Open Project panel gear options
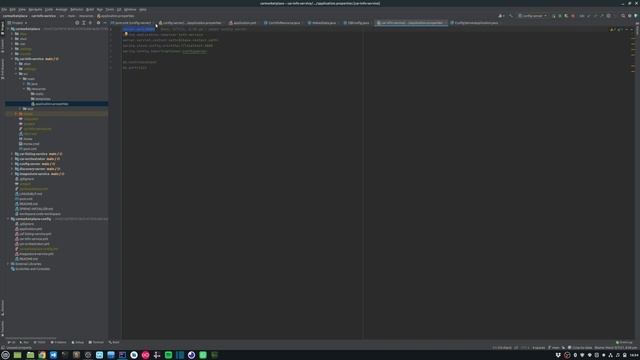The width and height of the screenshot is (640, 360). (x=98, y=23)
